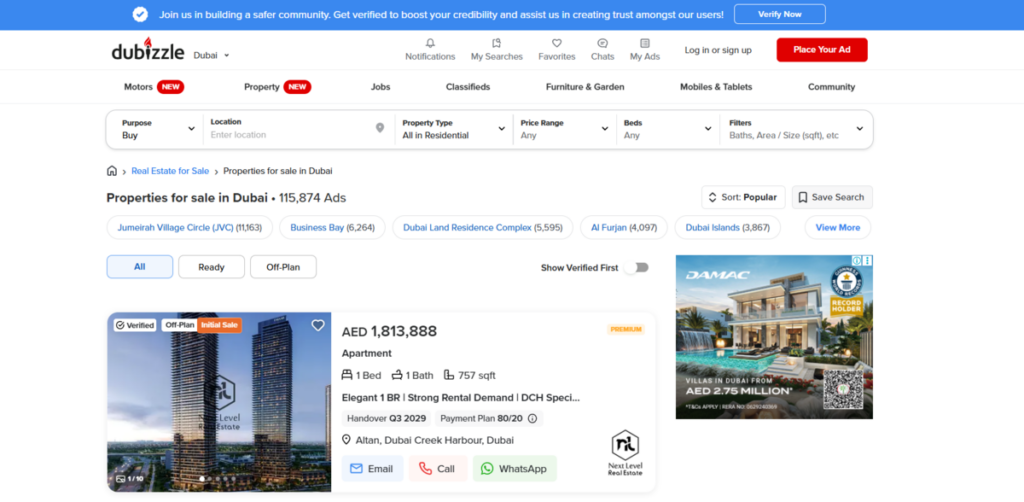This screenshot has height=502, width=1024.
Task: Open the Motors menu
Action: point(154,87)
